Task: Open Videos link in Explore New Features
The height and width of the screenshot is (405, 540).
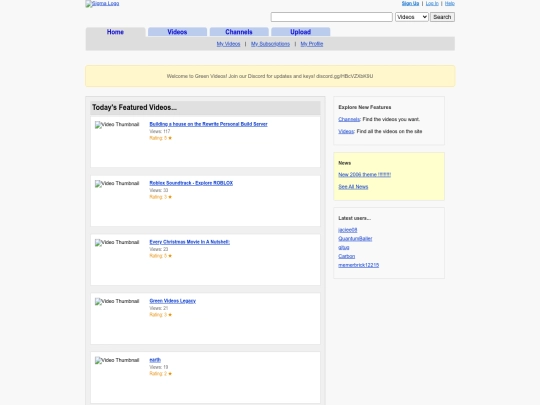Action: pyautogui.click(x=346, y=131)
